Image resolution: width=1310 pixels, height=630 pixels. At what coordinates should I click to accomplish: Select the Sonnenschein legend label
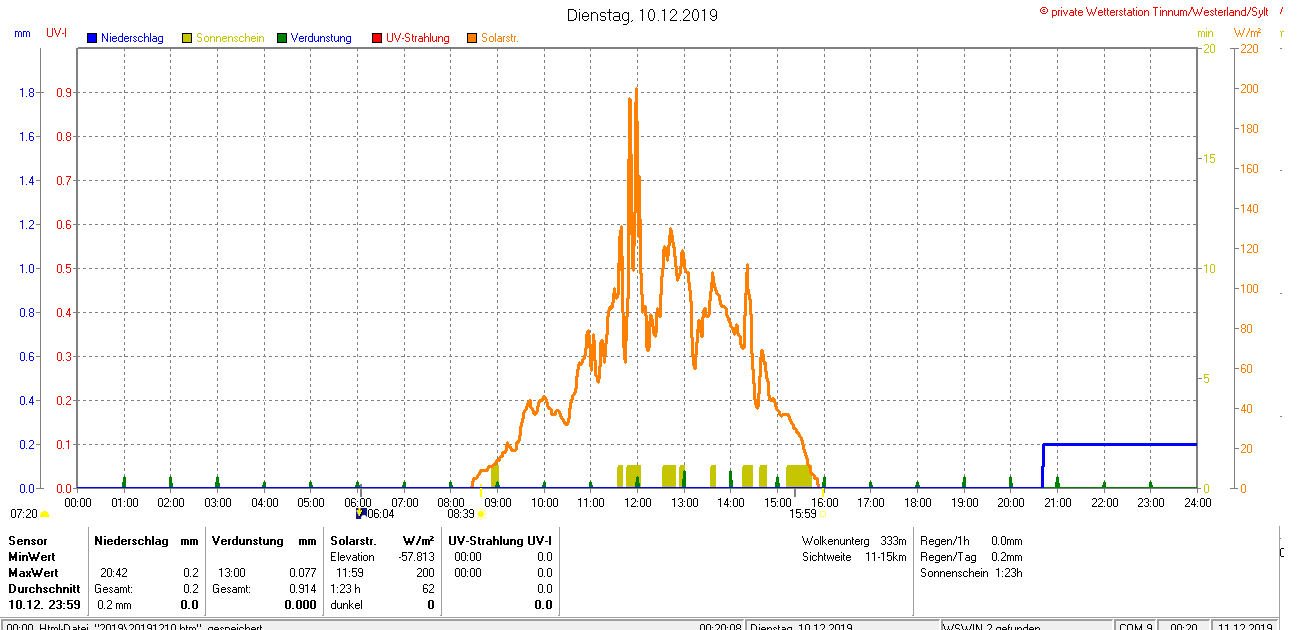tap(230, 38)
